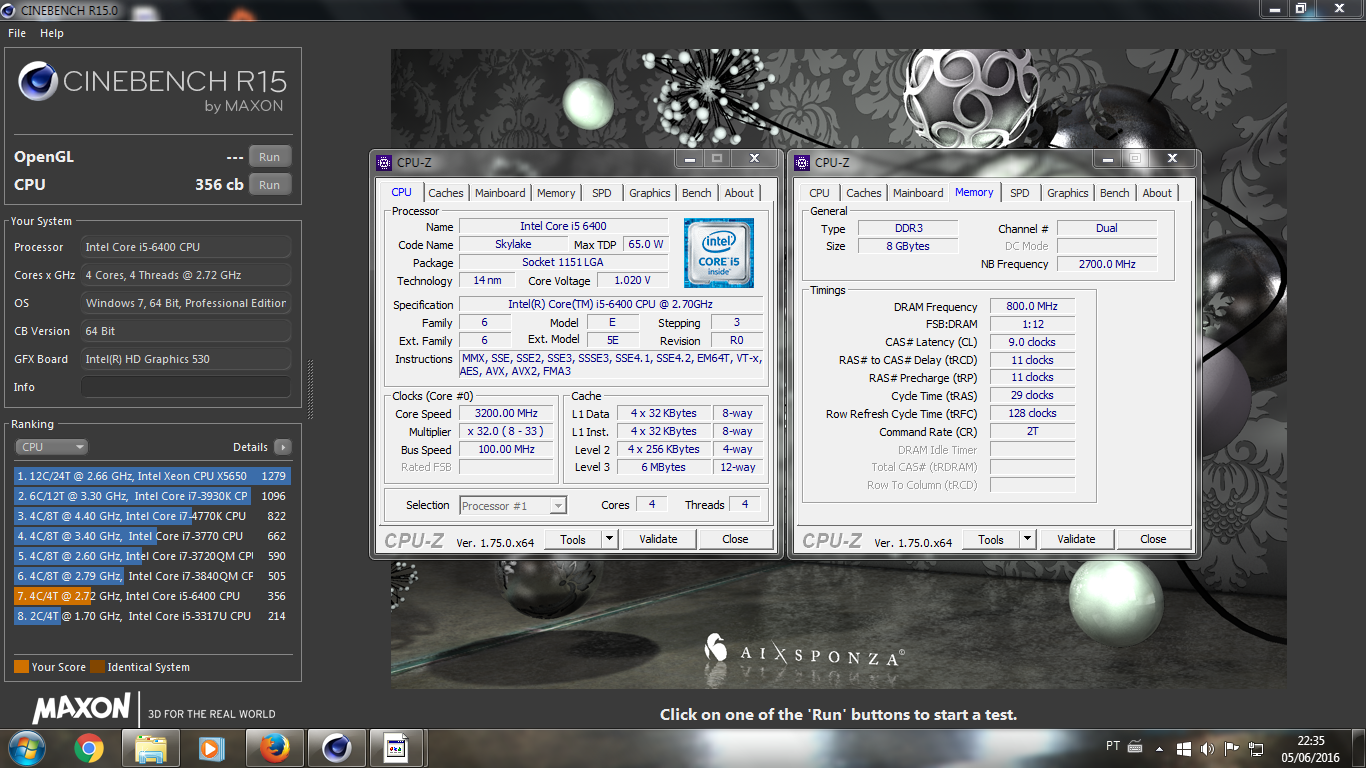Open SPD tab in right CPU-Z window
Image resolution: width=1366 pixels, height=768 pixels.
point(1019,193)
